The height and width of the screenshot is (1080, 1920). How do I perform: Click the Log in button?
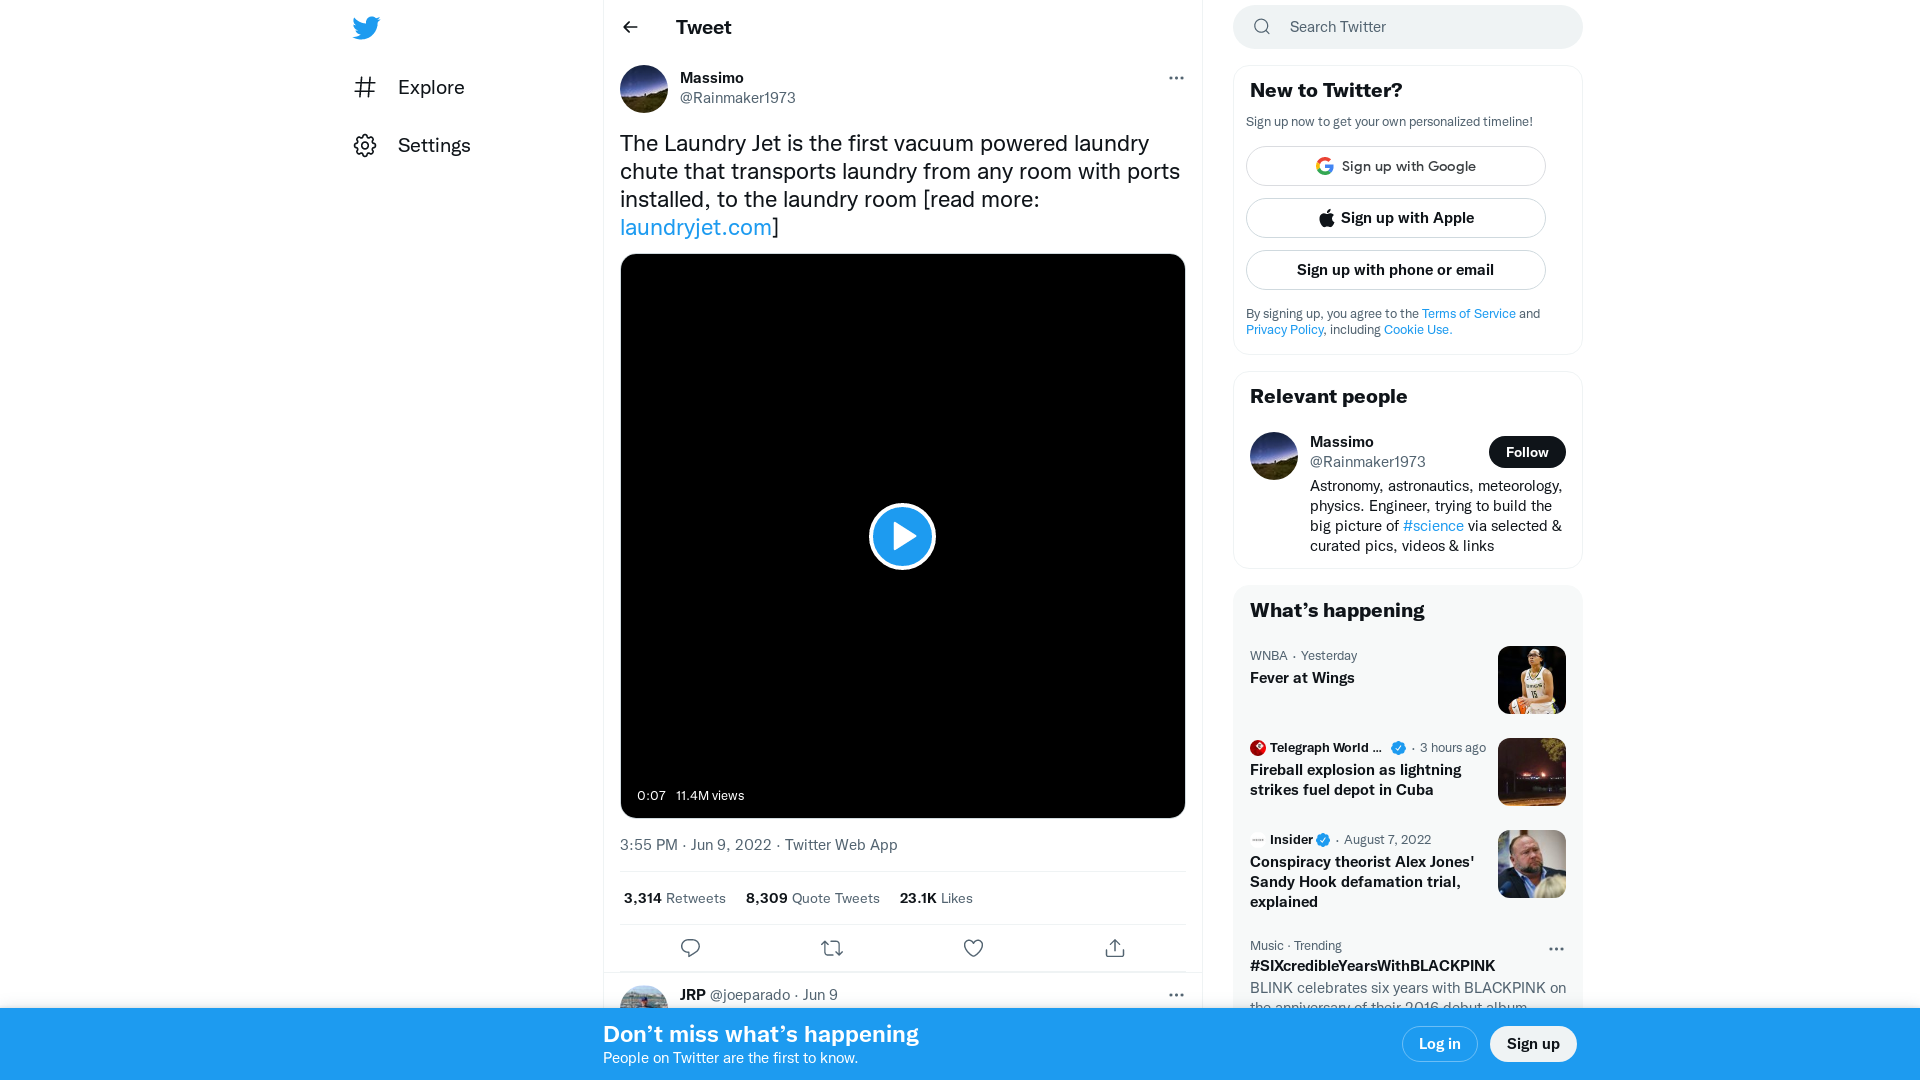tap(1439, 1043)
